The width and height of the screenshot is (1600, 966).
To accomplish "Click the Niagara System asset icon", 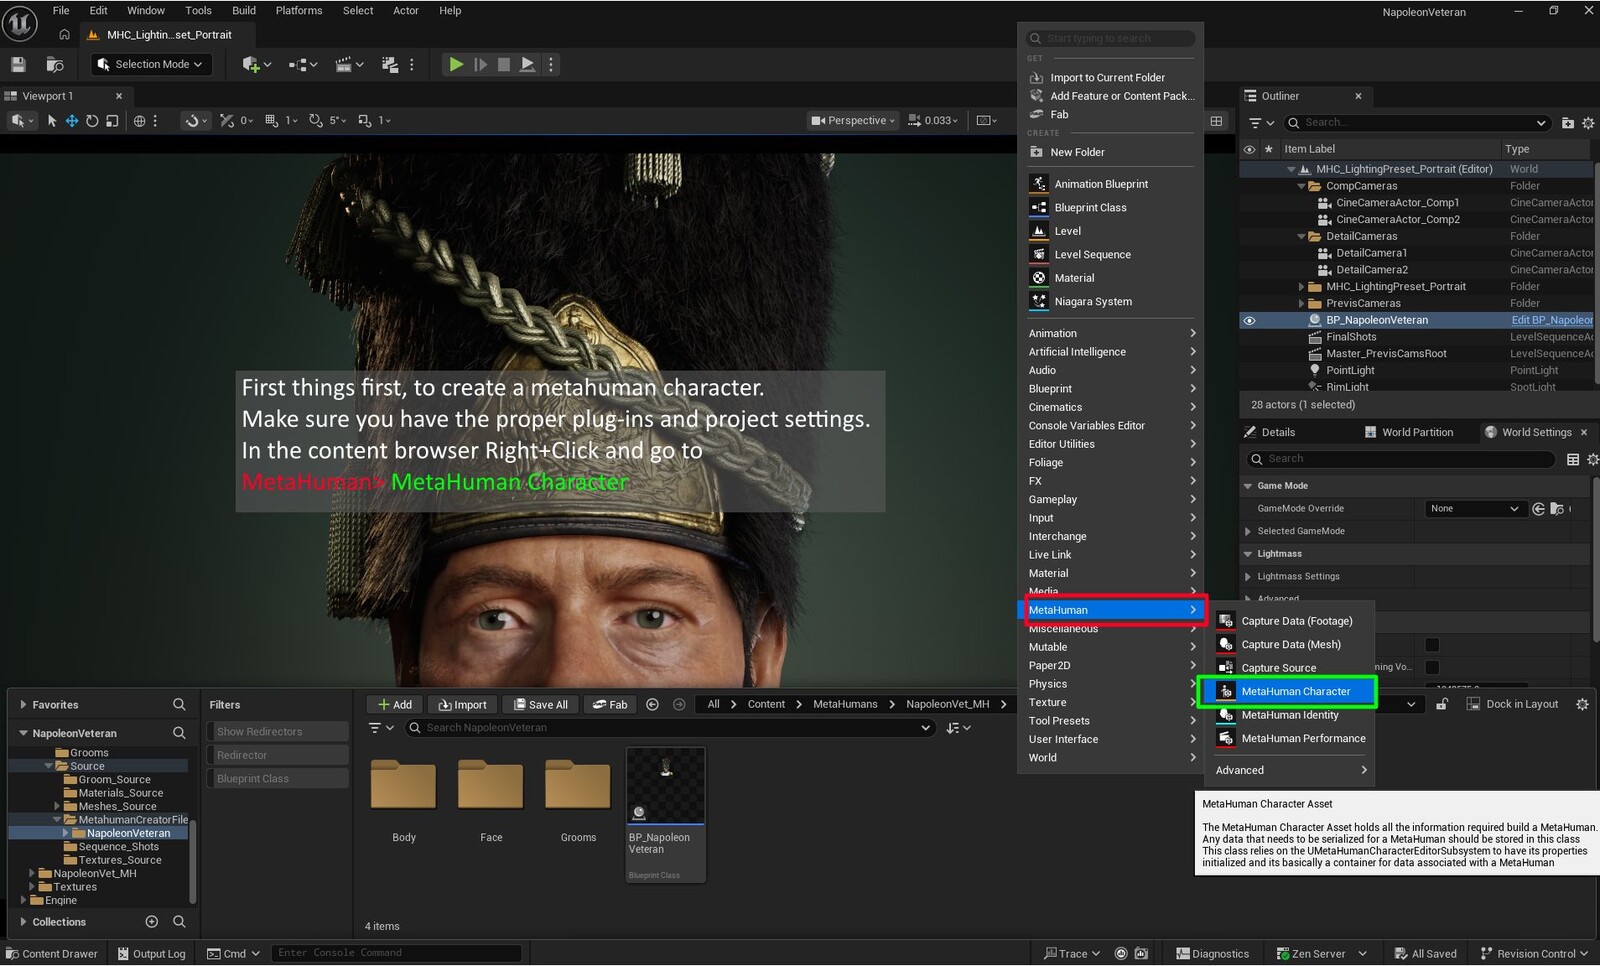I will pyautogui.click(x=1039, y=301).
